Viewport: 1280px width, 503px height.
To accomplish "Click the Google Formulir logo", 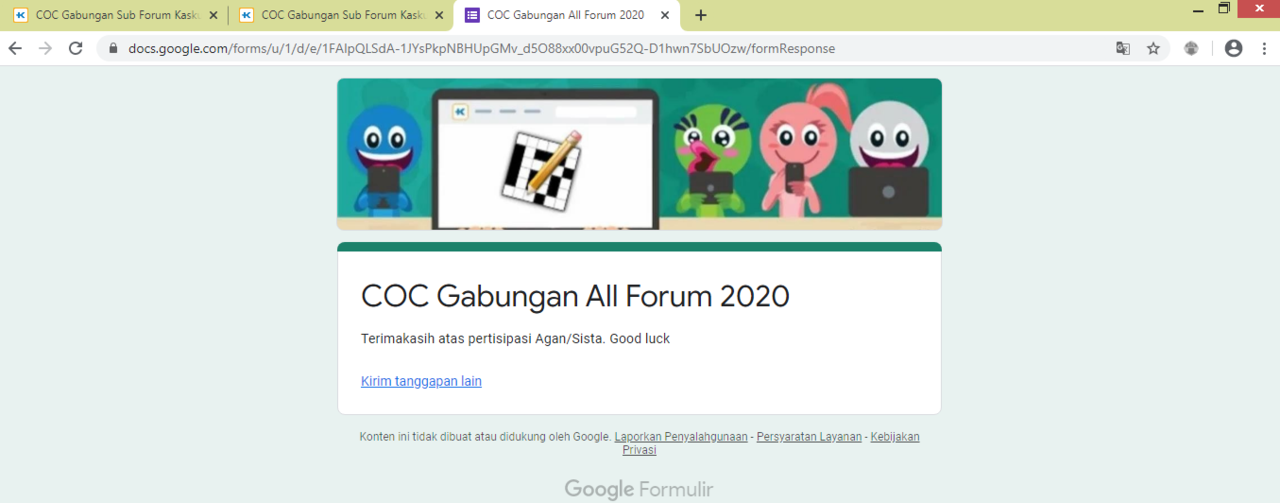I will coord(639,489).
